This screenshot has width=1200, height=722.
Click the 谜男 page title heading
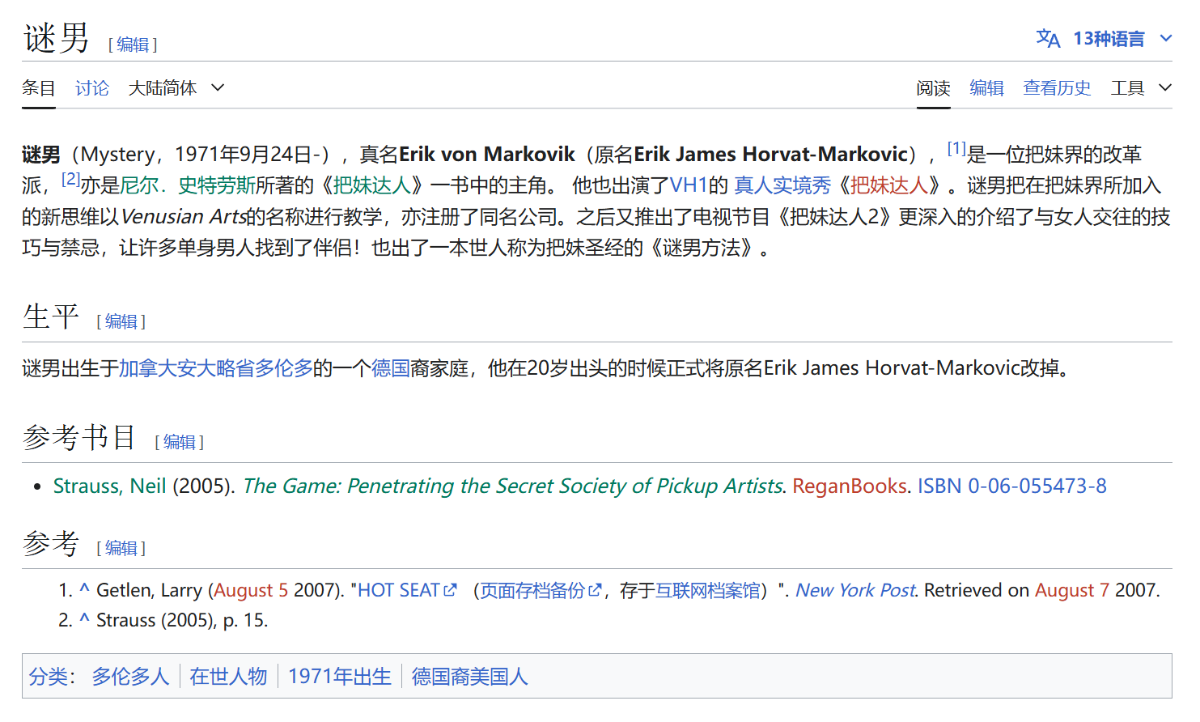click(57, 39)
